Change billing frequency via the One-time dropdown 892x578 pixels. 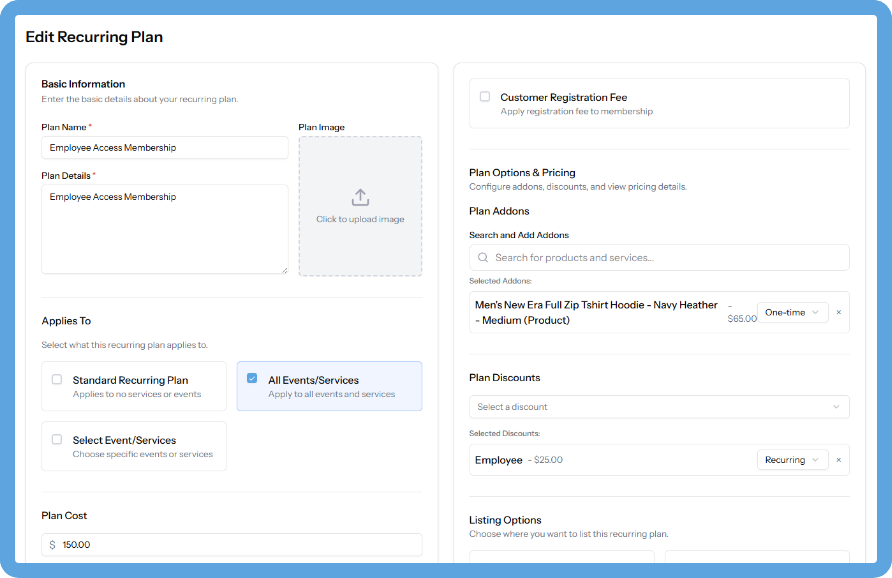[x=793, y=312]
